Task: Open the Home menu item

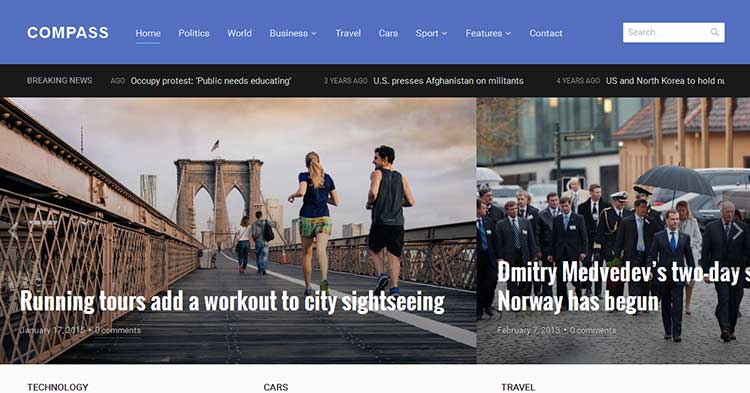Action: [x=148, y=33]
